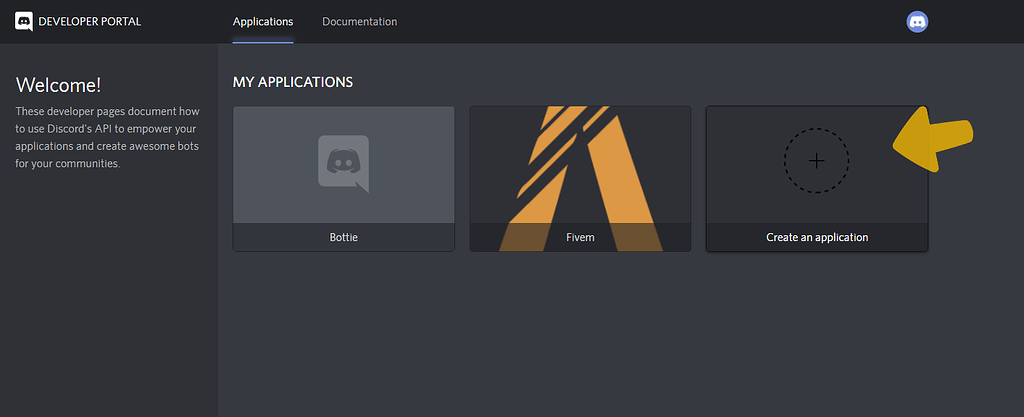Viewport: 1024px width, 417px height.
Task: Click the Welcome! heading in the sidebar
Action: 58,85
